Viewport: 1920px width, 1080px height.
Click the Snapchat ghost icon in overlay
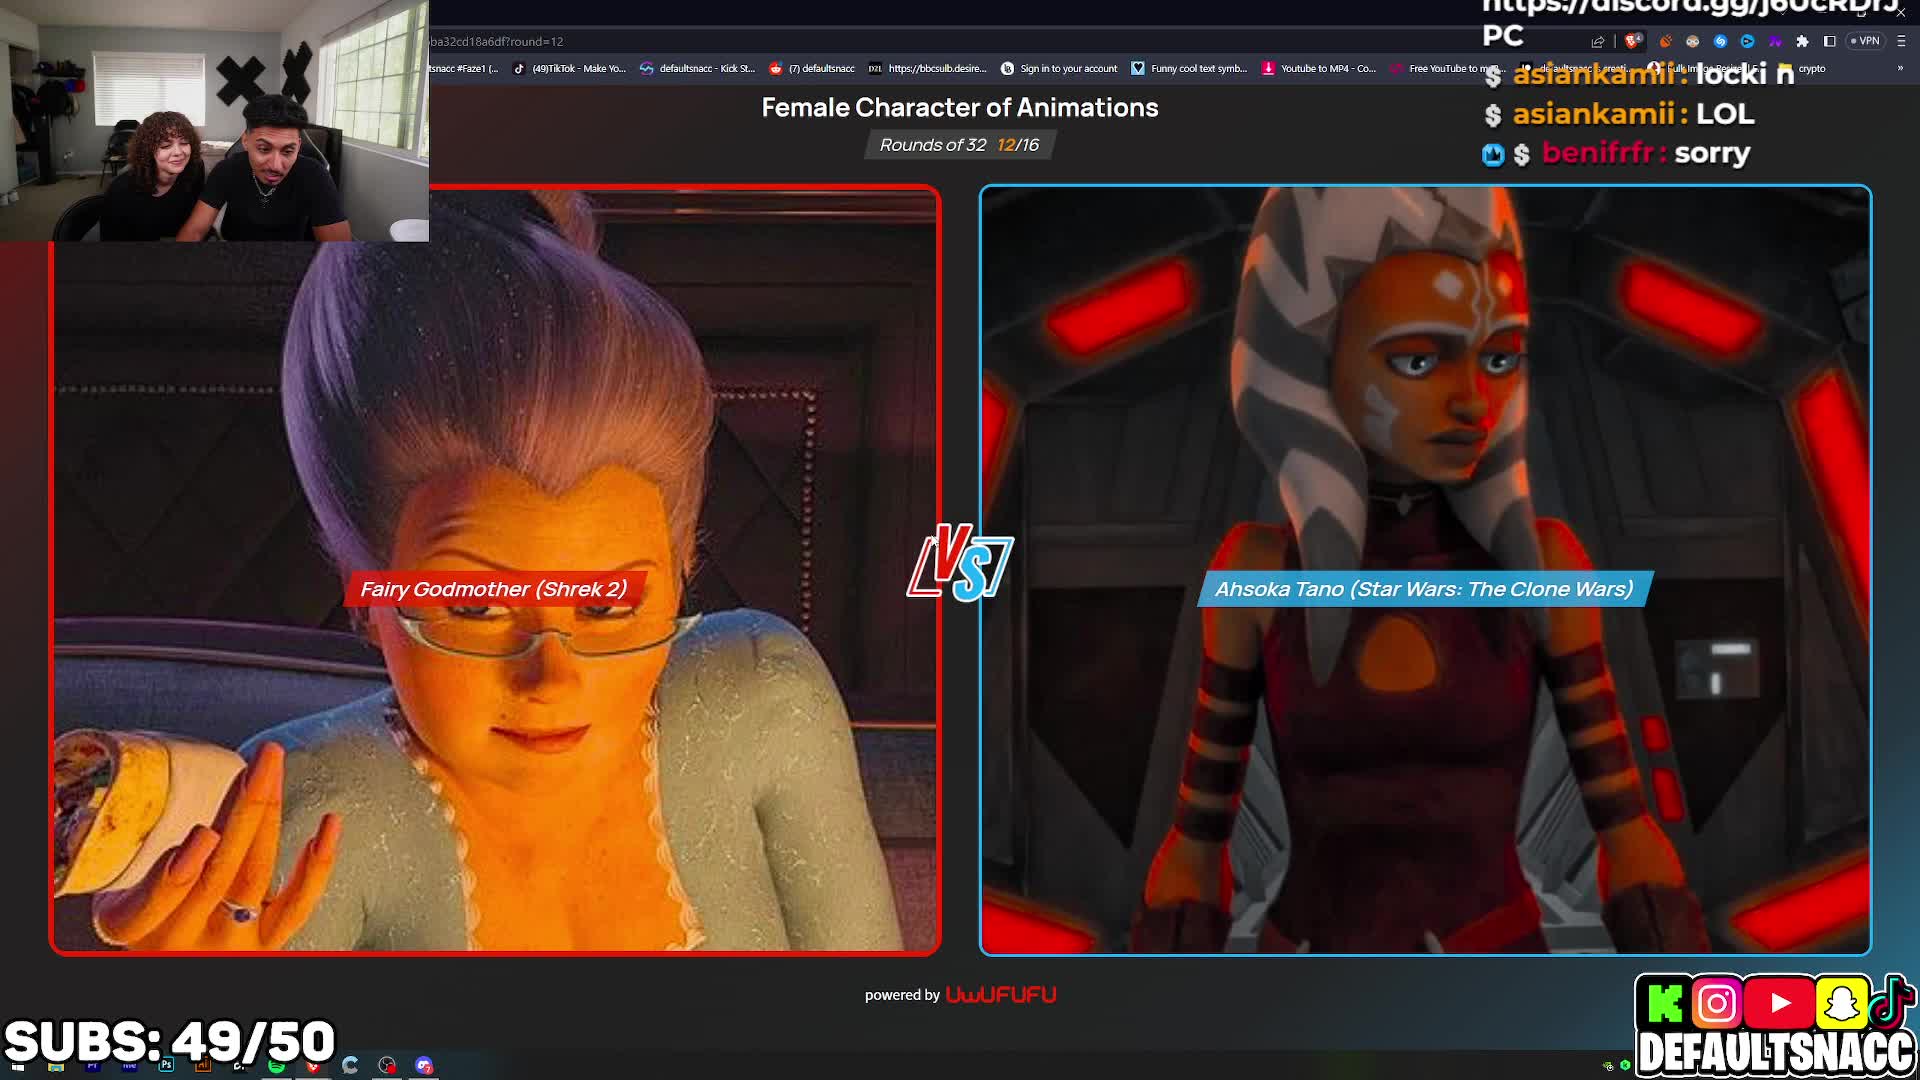[1842, 1003]
